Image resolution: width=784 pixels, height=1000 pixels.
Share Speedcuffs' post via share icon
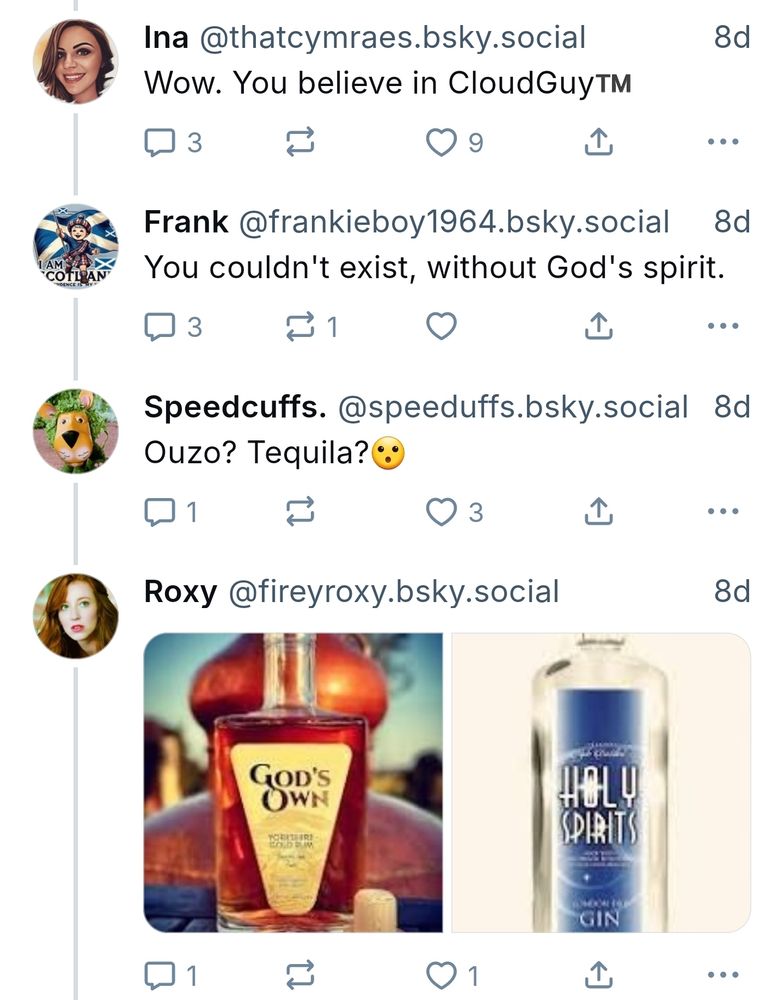597,512
